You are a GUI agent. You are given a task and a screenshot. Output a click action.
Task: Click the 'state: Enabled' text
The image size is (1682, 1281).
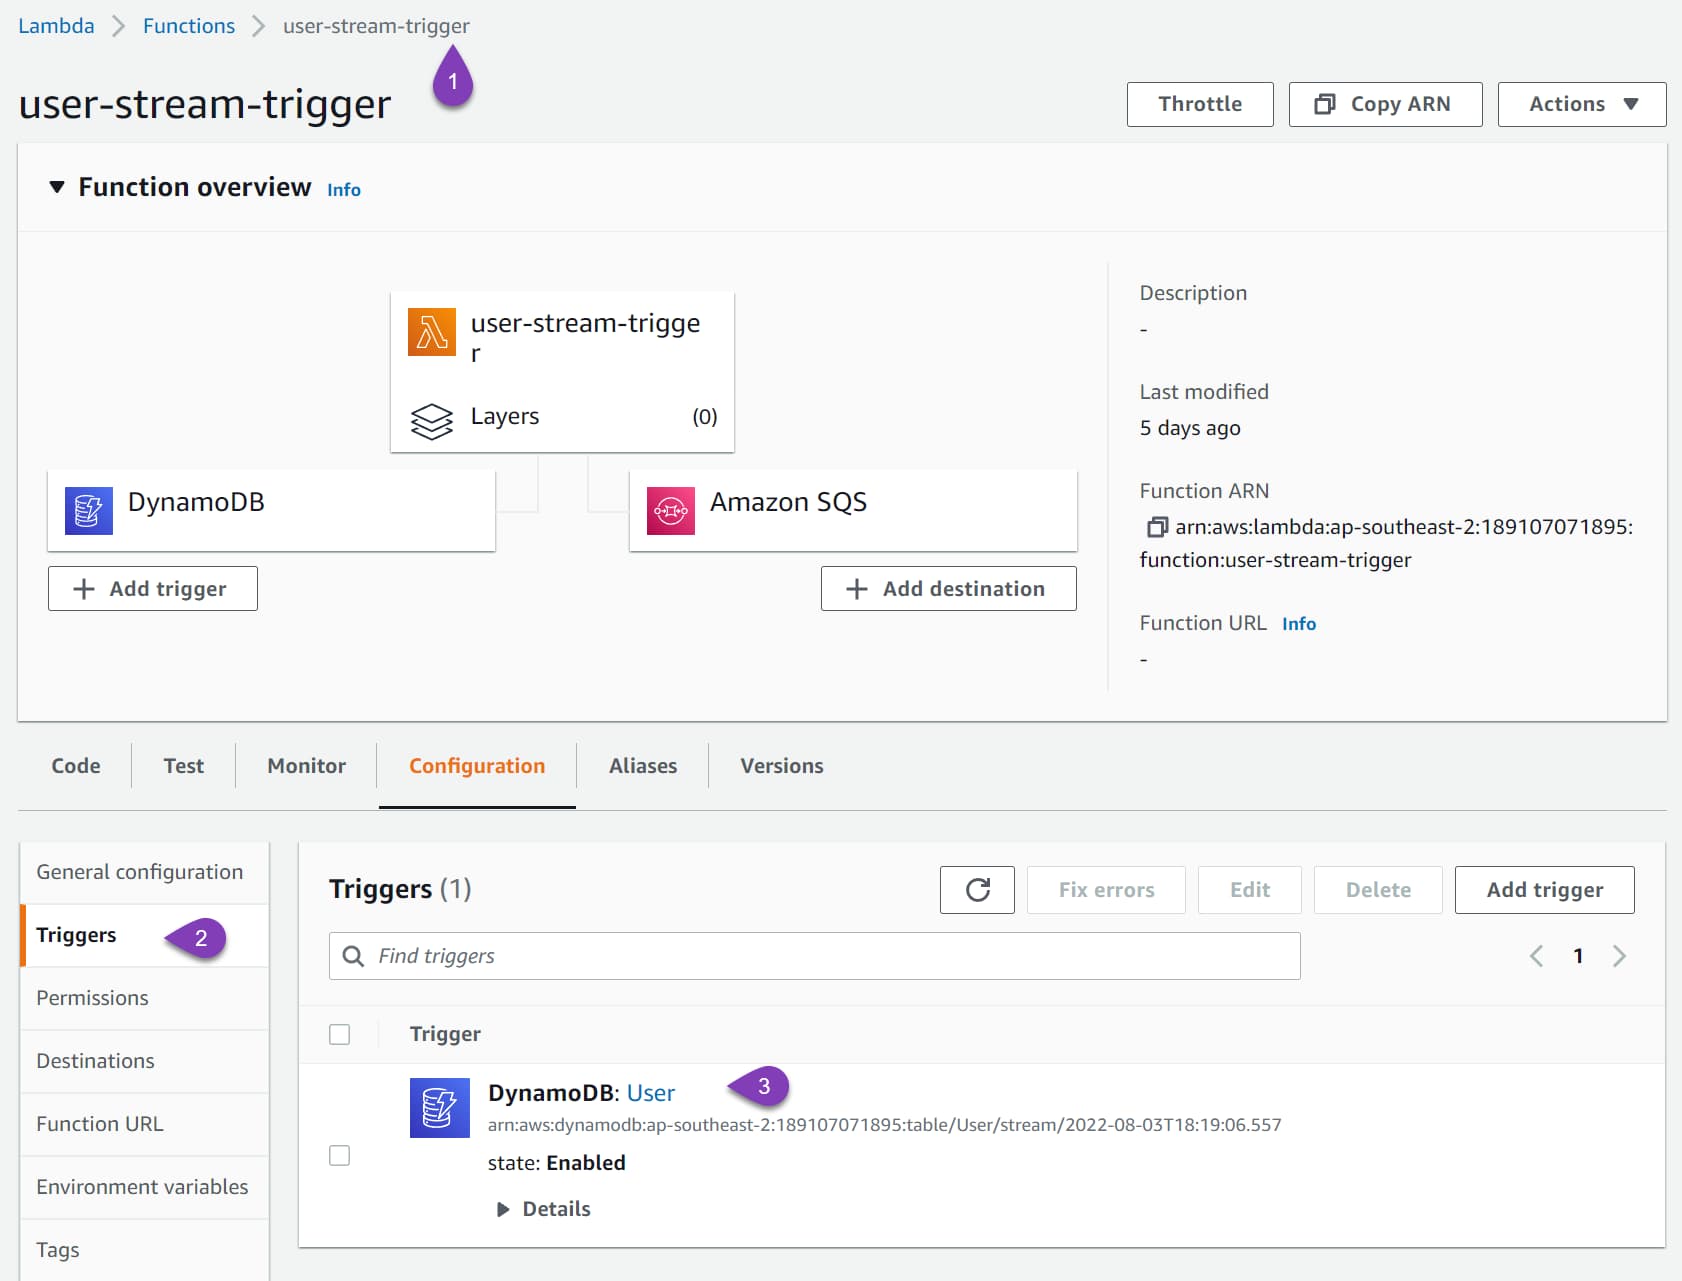tap(557, 1163)
